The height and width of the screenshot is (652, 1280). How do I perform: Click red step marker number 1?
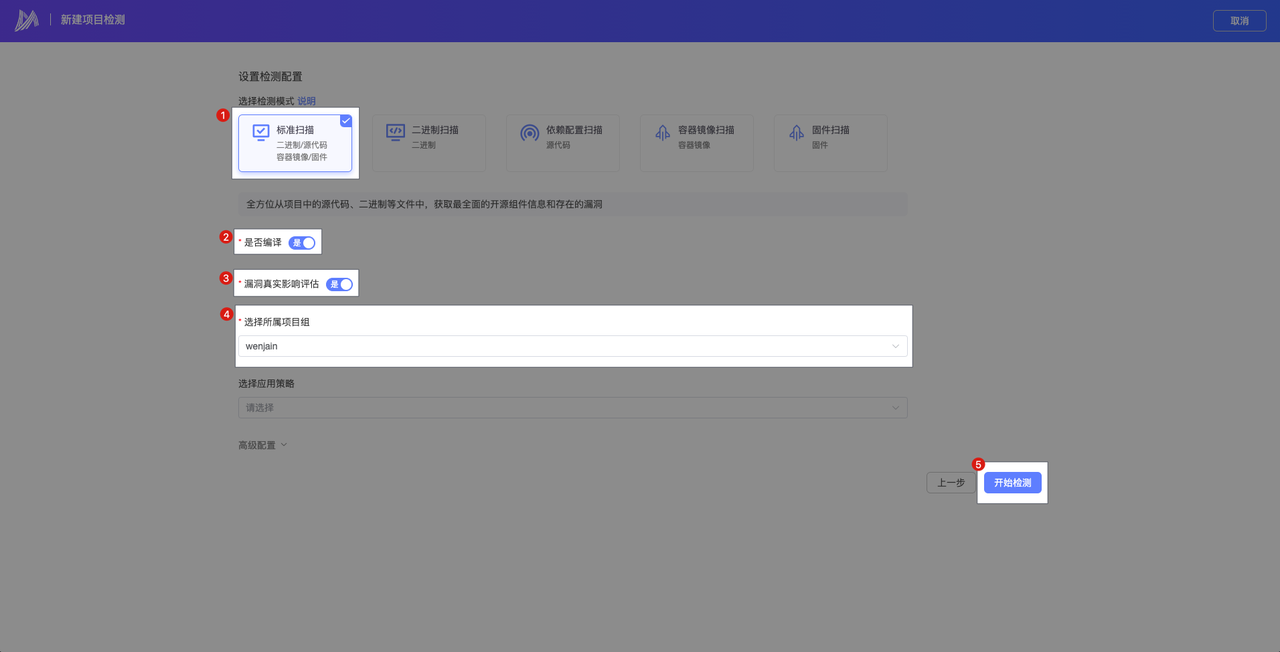[x=223, y=115]
